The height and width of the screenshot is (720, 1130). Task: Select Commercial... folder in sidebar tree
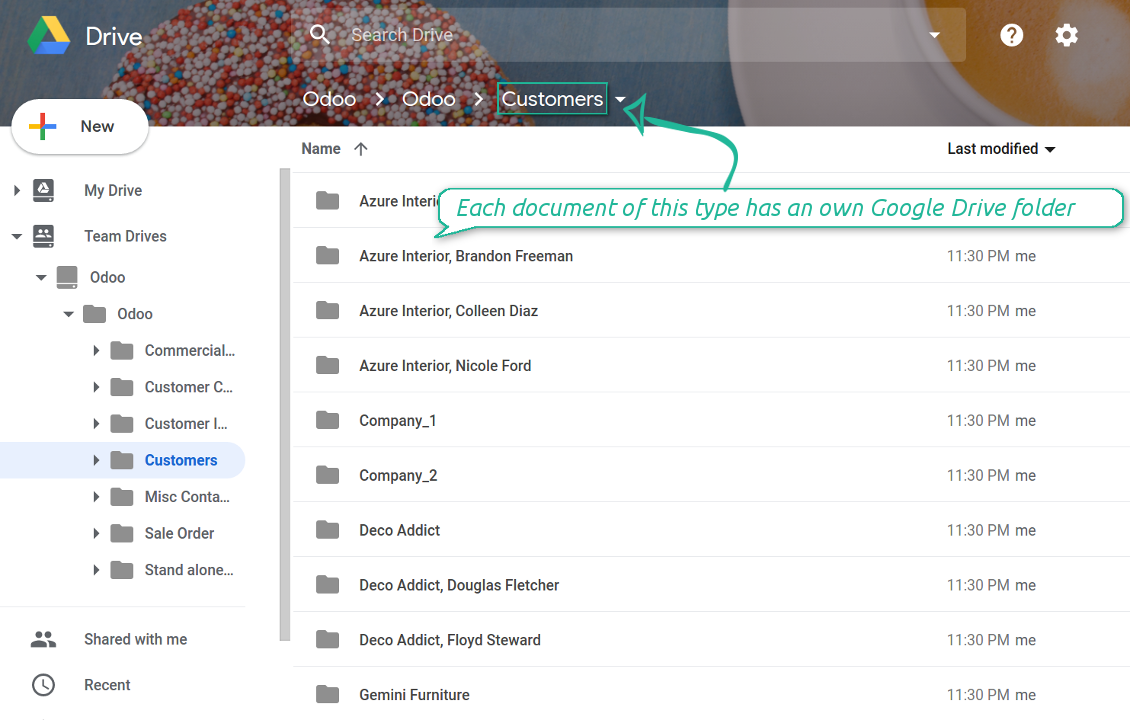190,350
